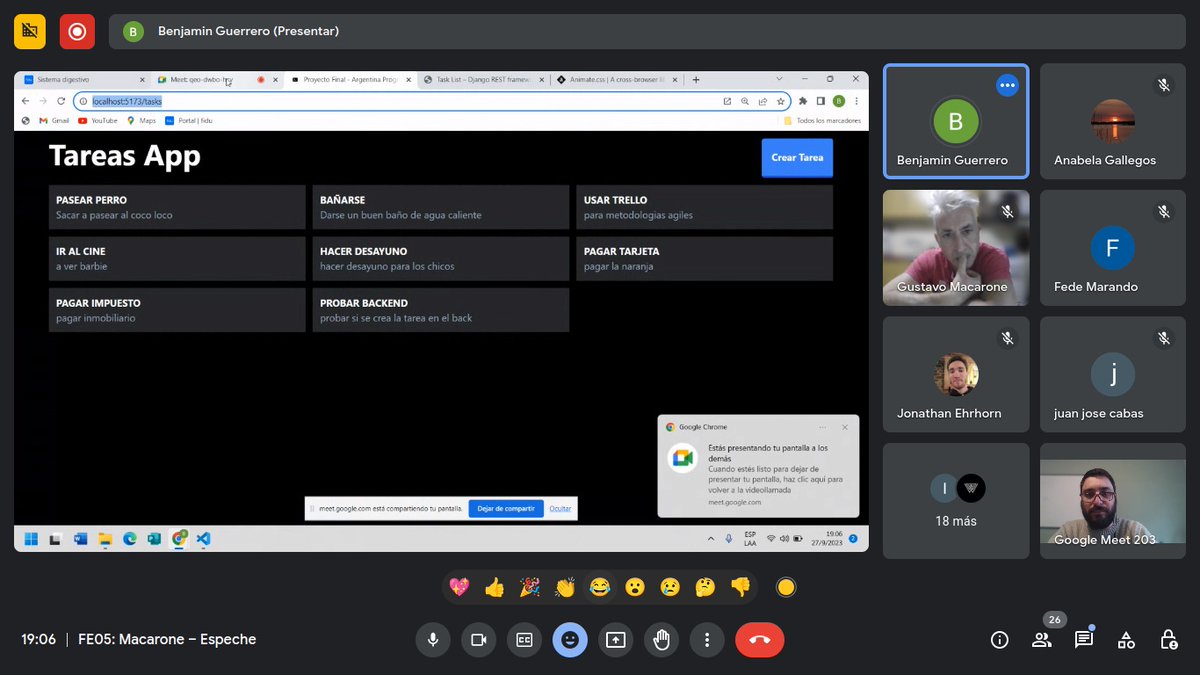Click the red recording indicator icon

[77, 31]
